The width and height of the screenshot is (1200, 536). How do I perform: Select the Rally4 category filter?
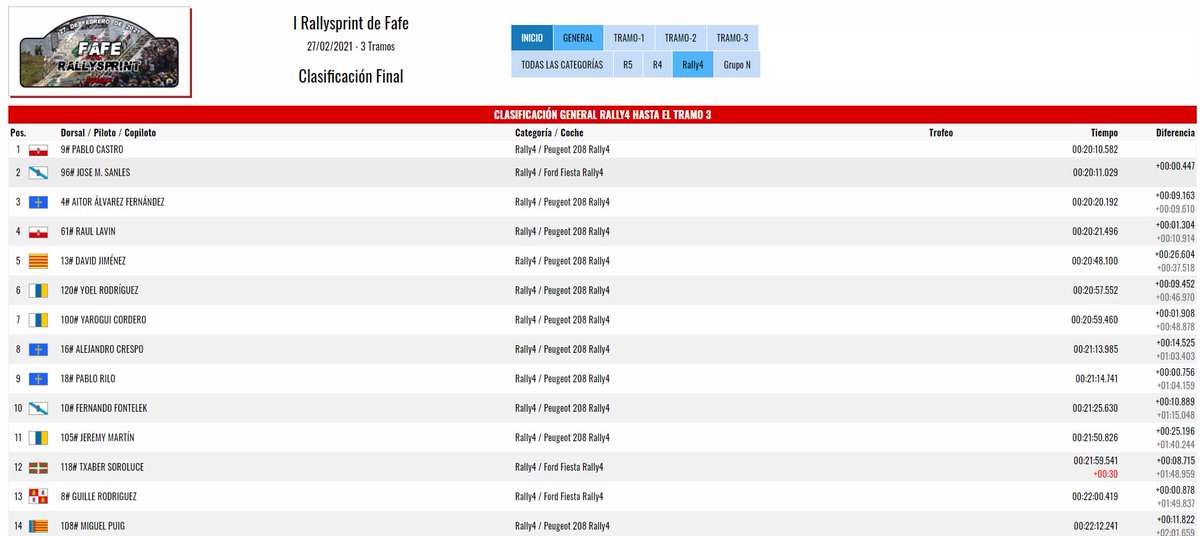[x=692, y=65]
